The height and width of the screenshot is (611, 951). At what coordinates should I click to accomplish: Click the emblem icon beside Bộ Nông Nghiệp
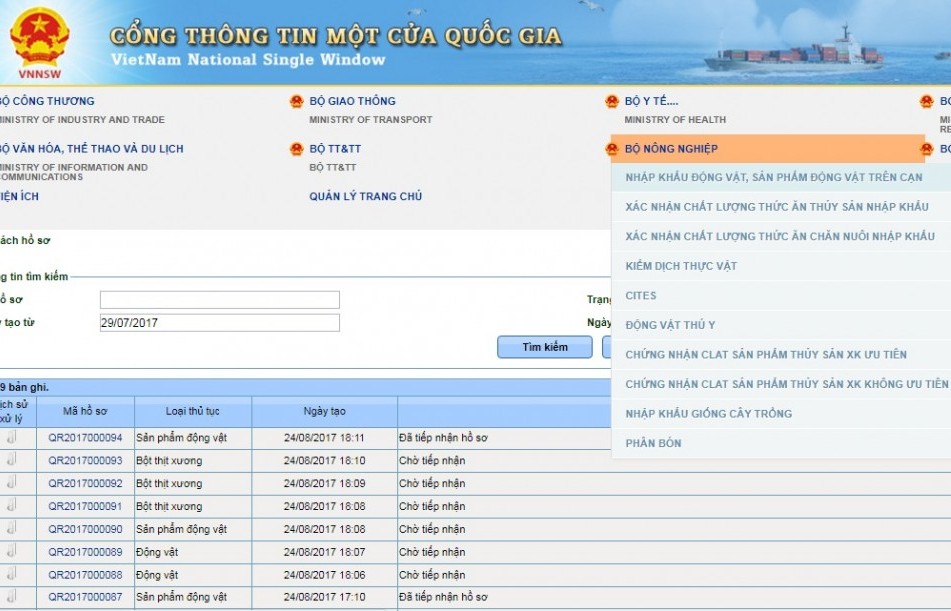(x=611, y=149)
